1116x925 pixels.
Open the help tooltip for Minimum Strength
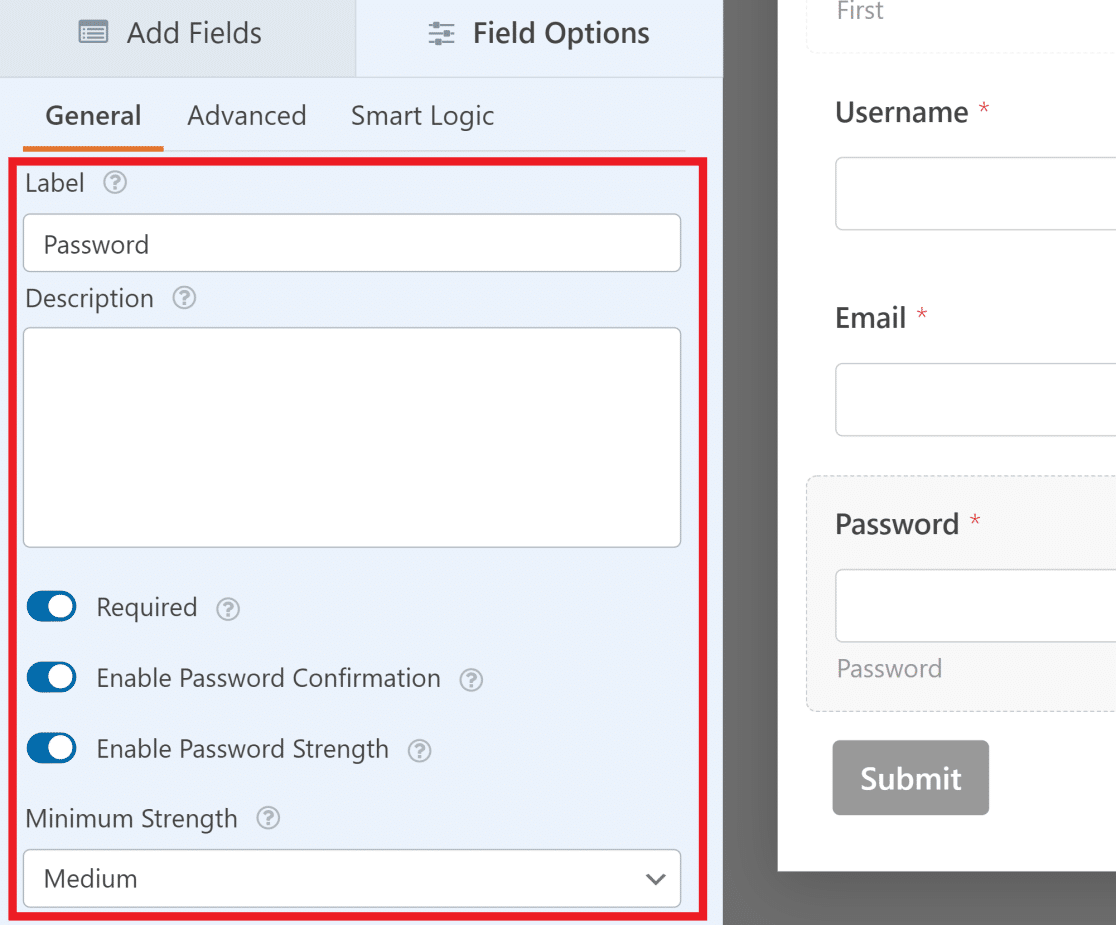point(267,819)
